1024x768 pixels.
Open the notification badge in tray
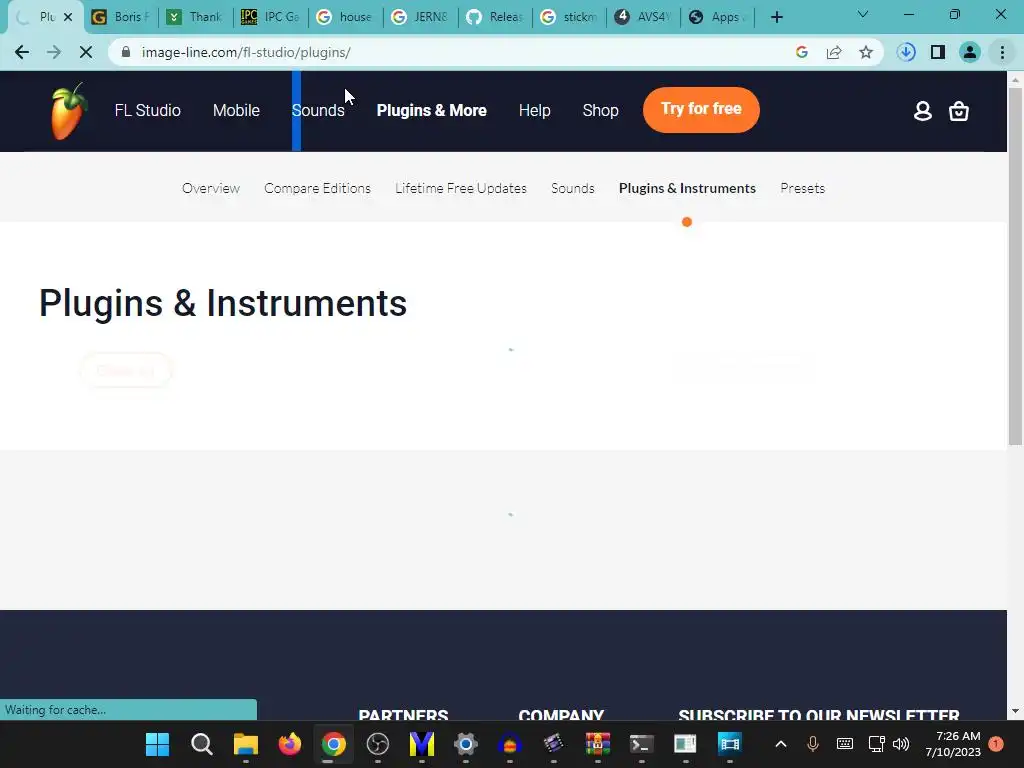point(995,744)
